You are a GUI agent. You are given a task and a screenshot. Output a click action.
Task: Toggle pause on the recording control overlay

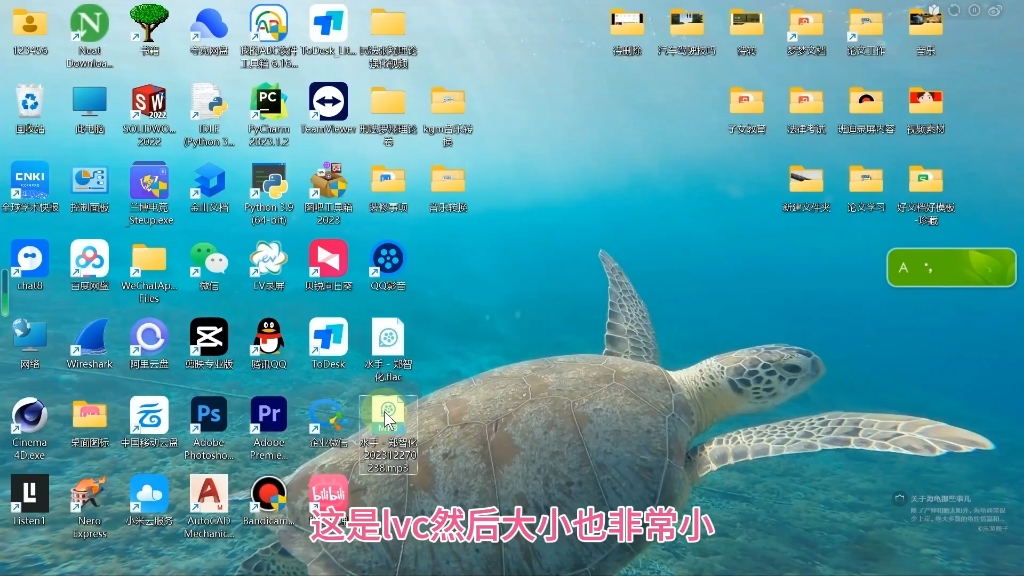[x=973, y=9]
